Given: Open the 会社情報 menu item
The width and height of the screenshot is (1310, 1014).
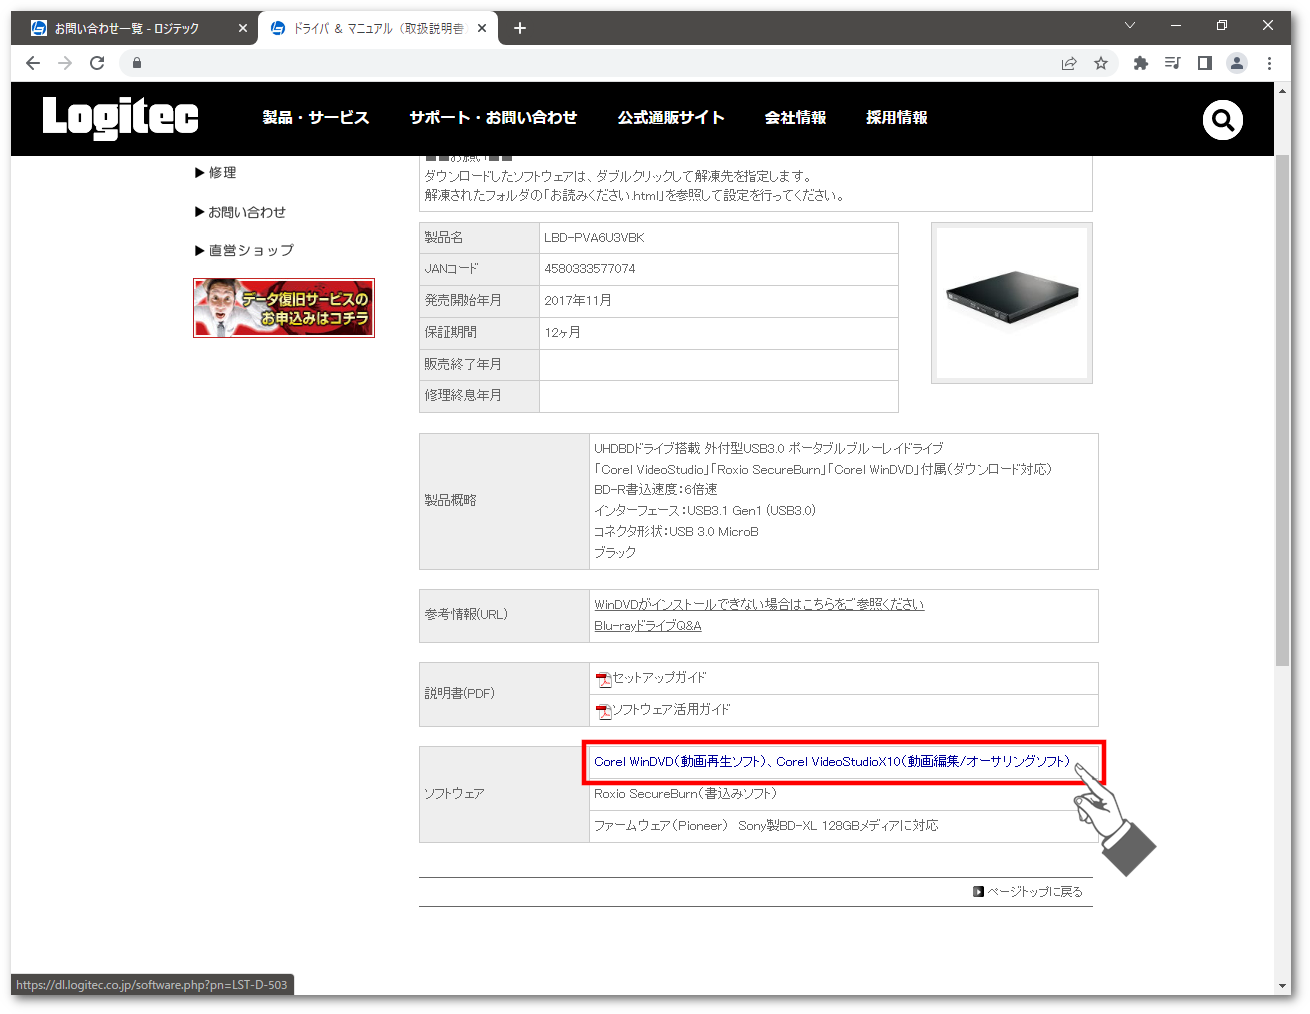Looking at the screenshot, I should click(795, 118).
